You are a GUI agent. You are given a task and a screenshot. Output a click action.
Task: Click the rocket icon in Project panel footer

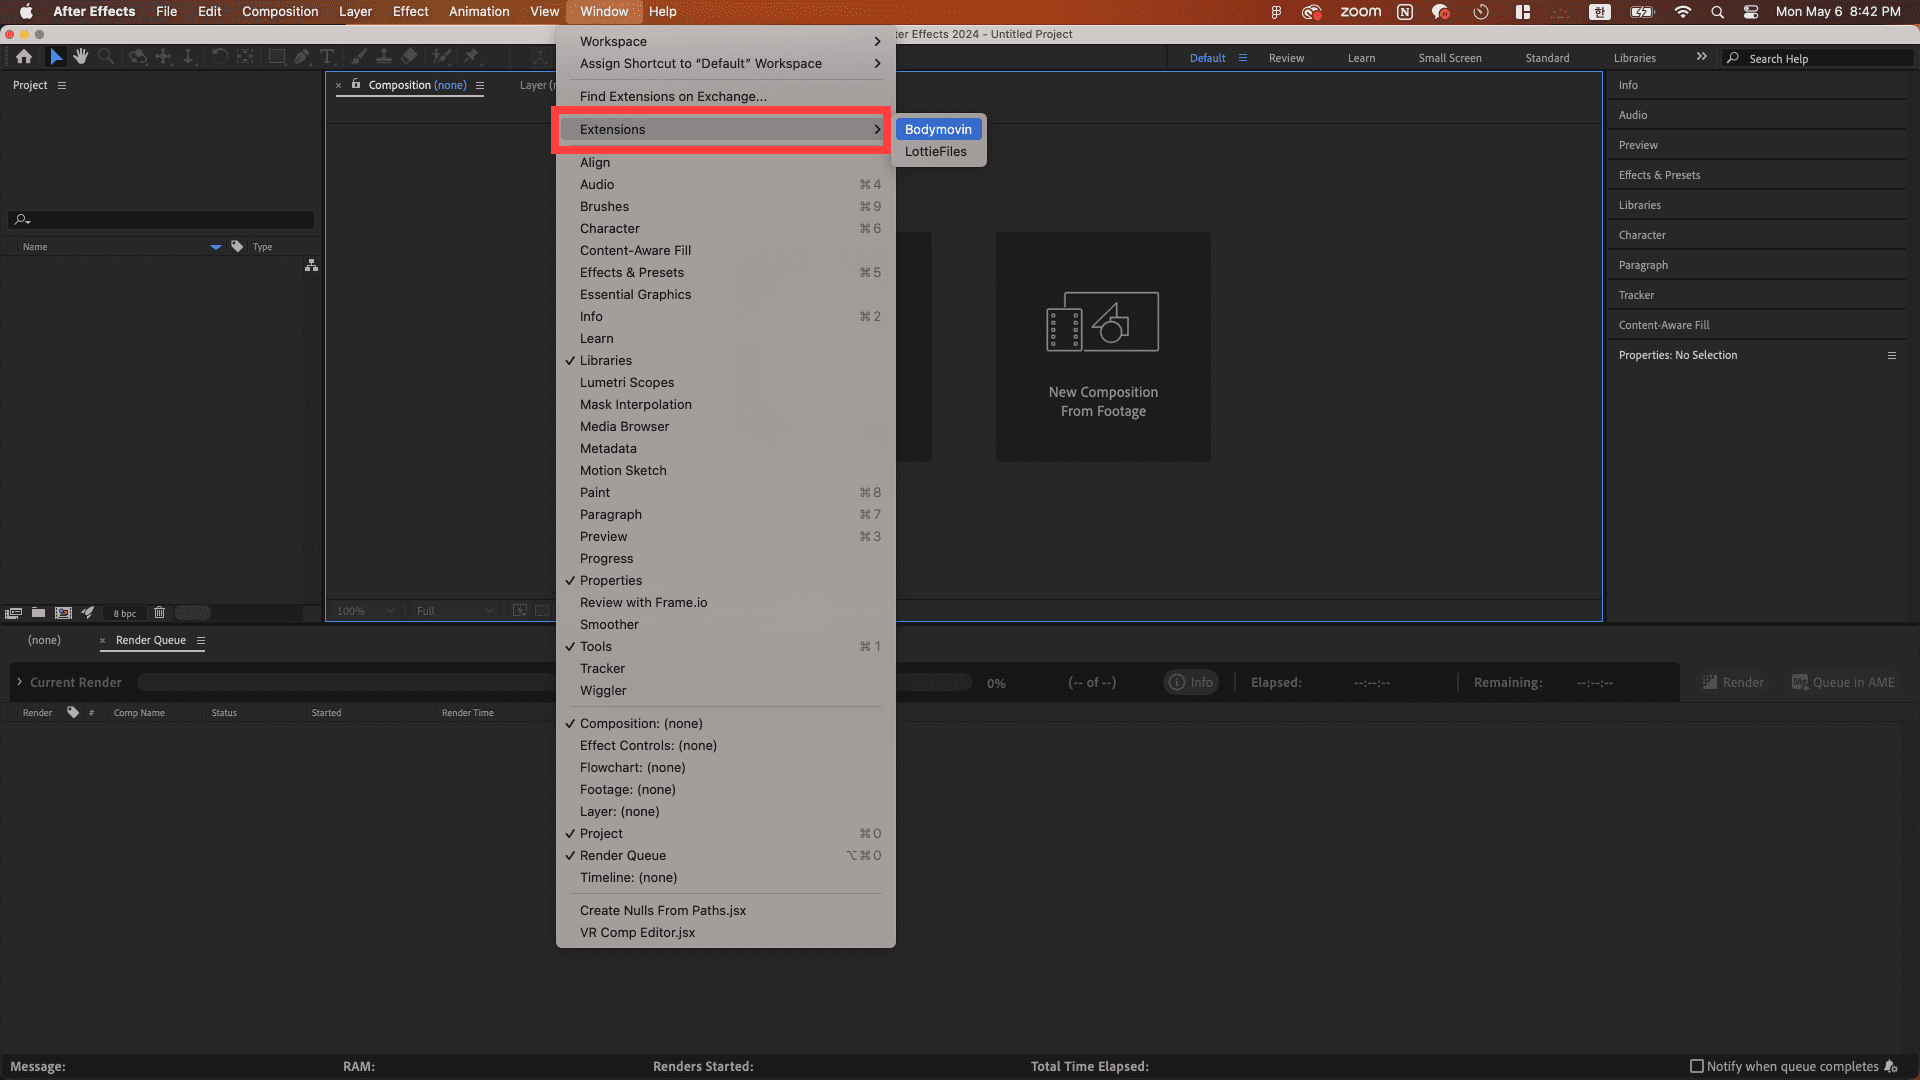(88, 613)
